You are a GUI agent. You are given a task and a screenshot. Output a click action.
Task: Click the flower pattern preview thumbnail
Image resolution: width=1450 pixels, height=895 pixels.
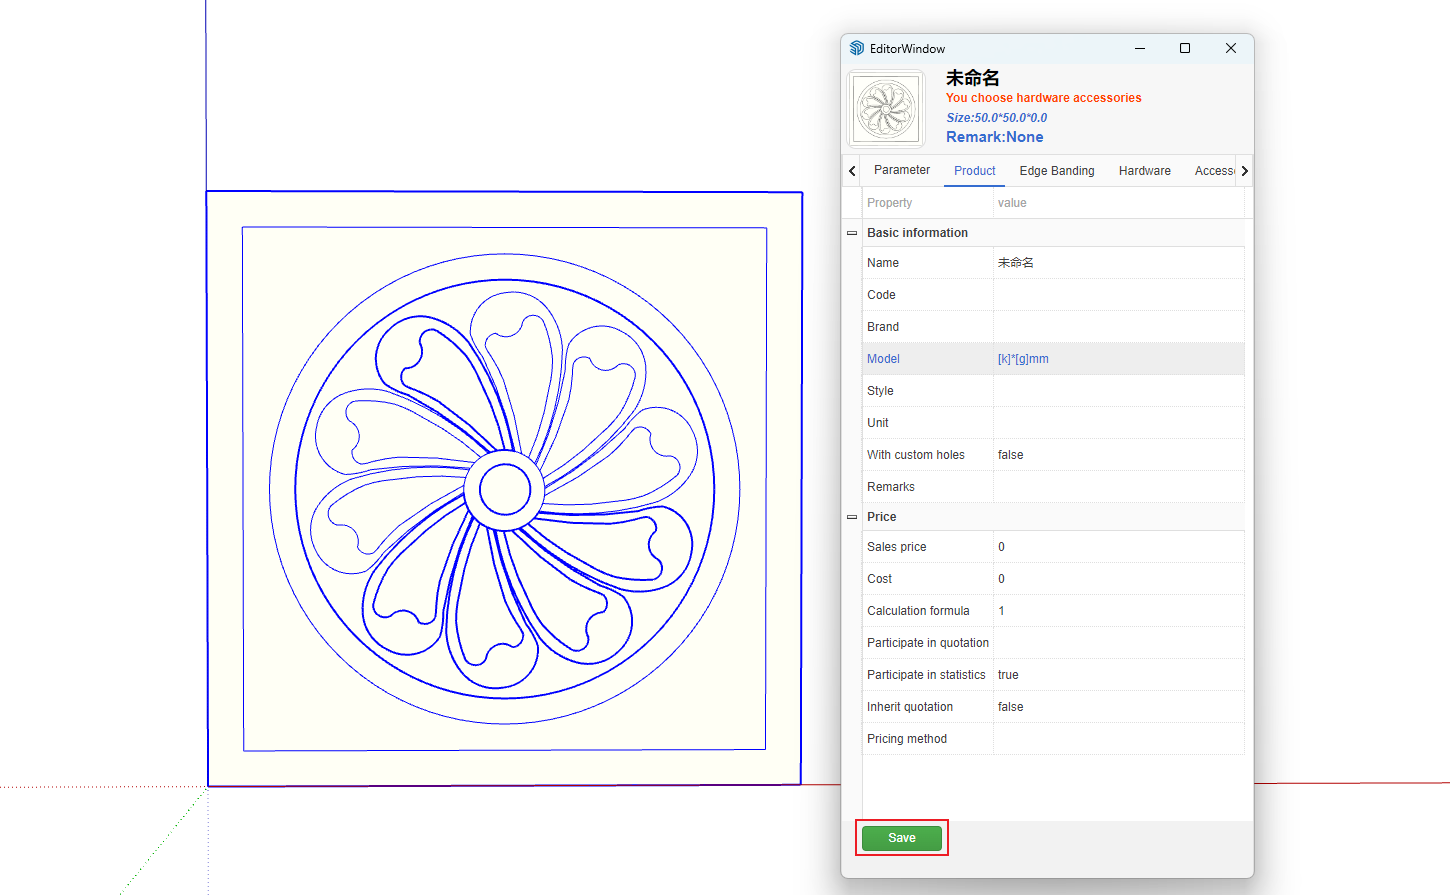pos(886,109)
